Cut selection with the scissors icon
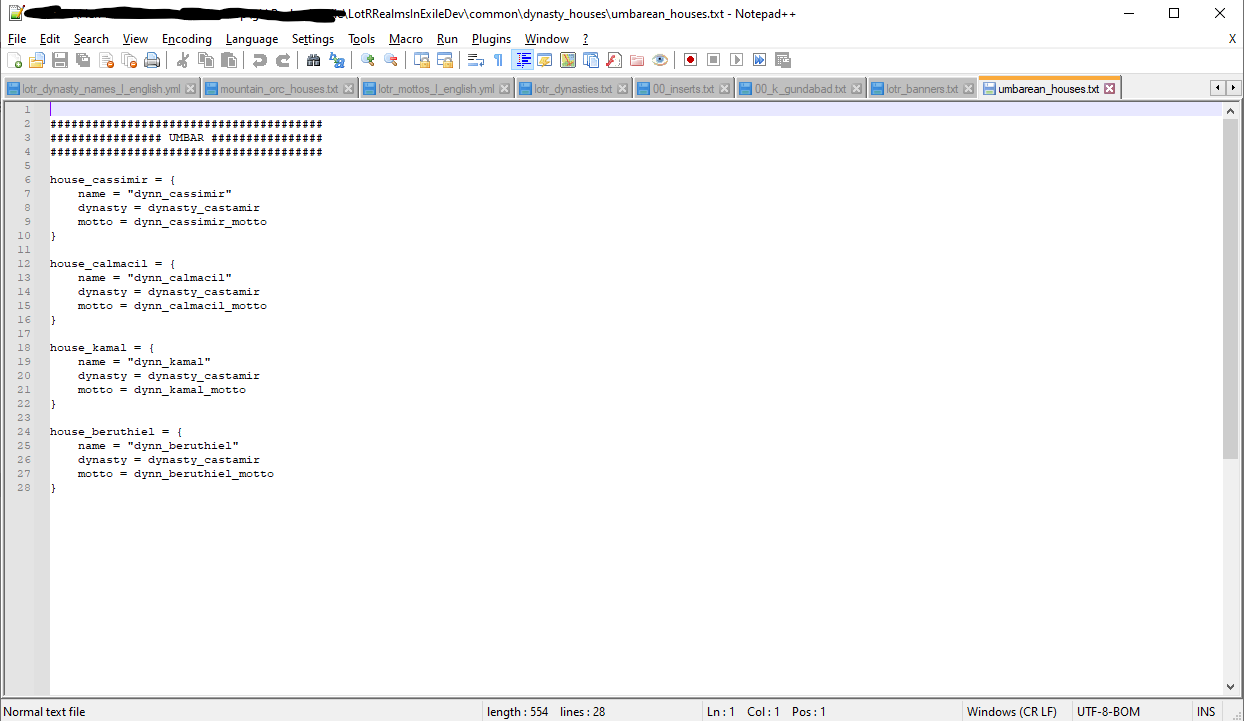Viewport: 1244px width, 721px height. click(183, 60)
